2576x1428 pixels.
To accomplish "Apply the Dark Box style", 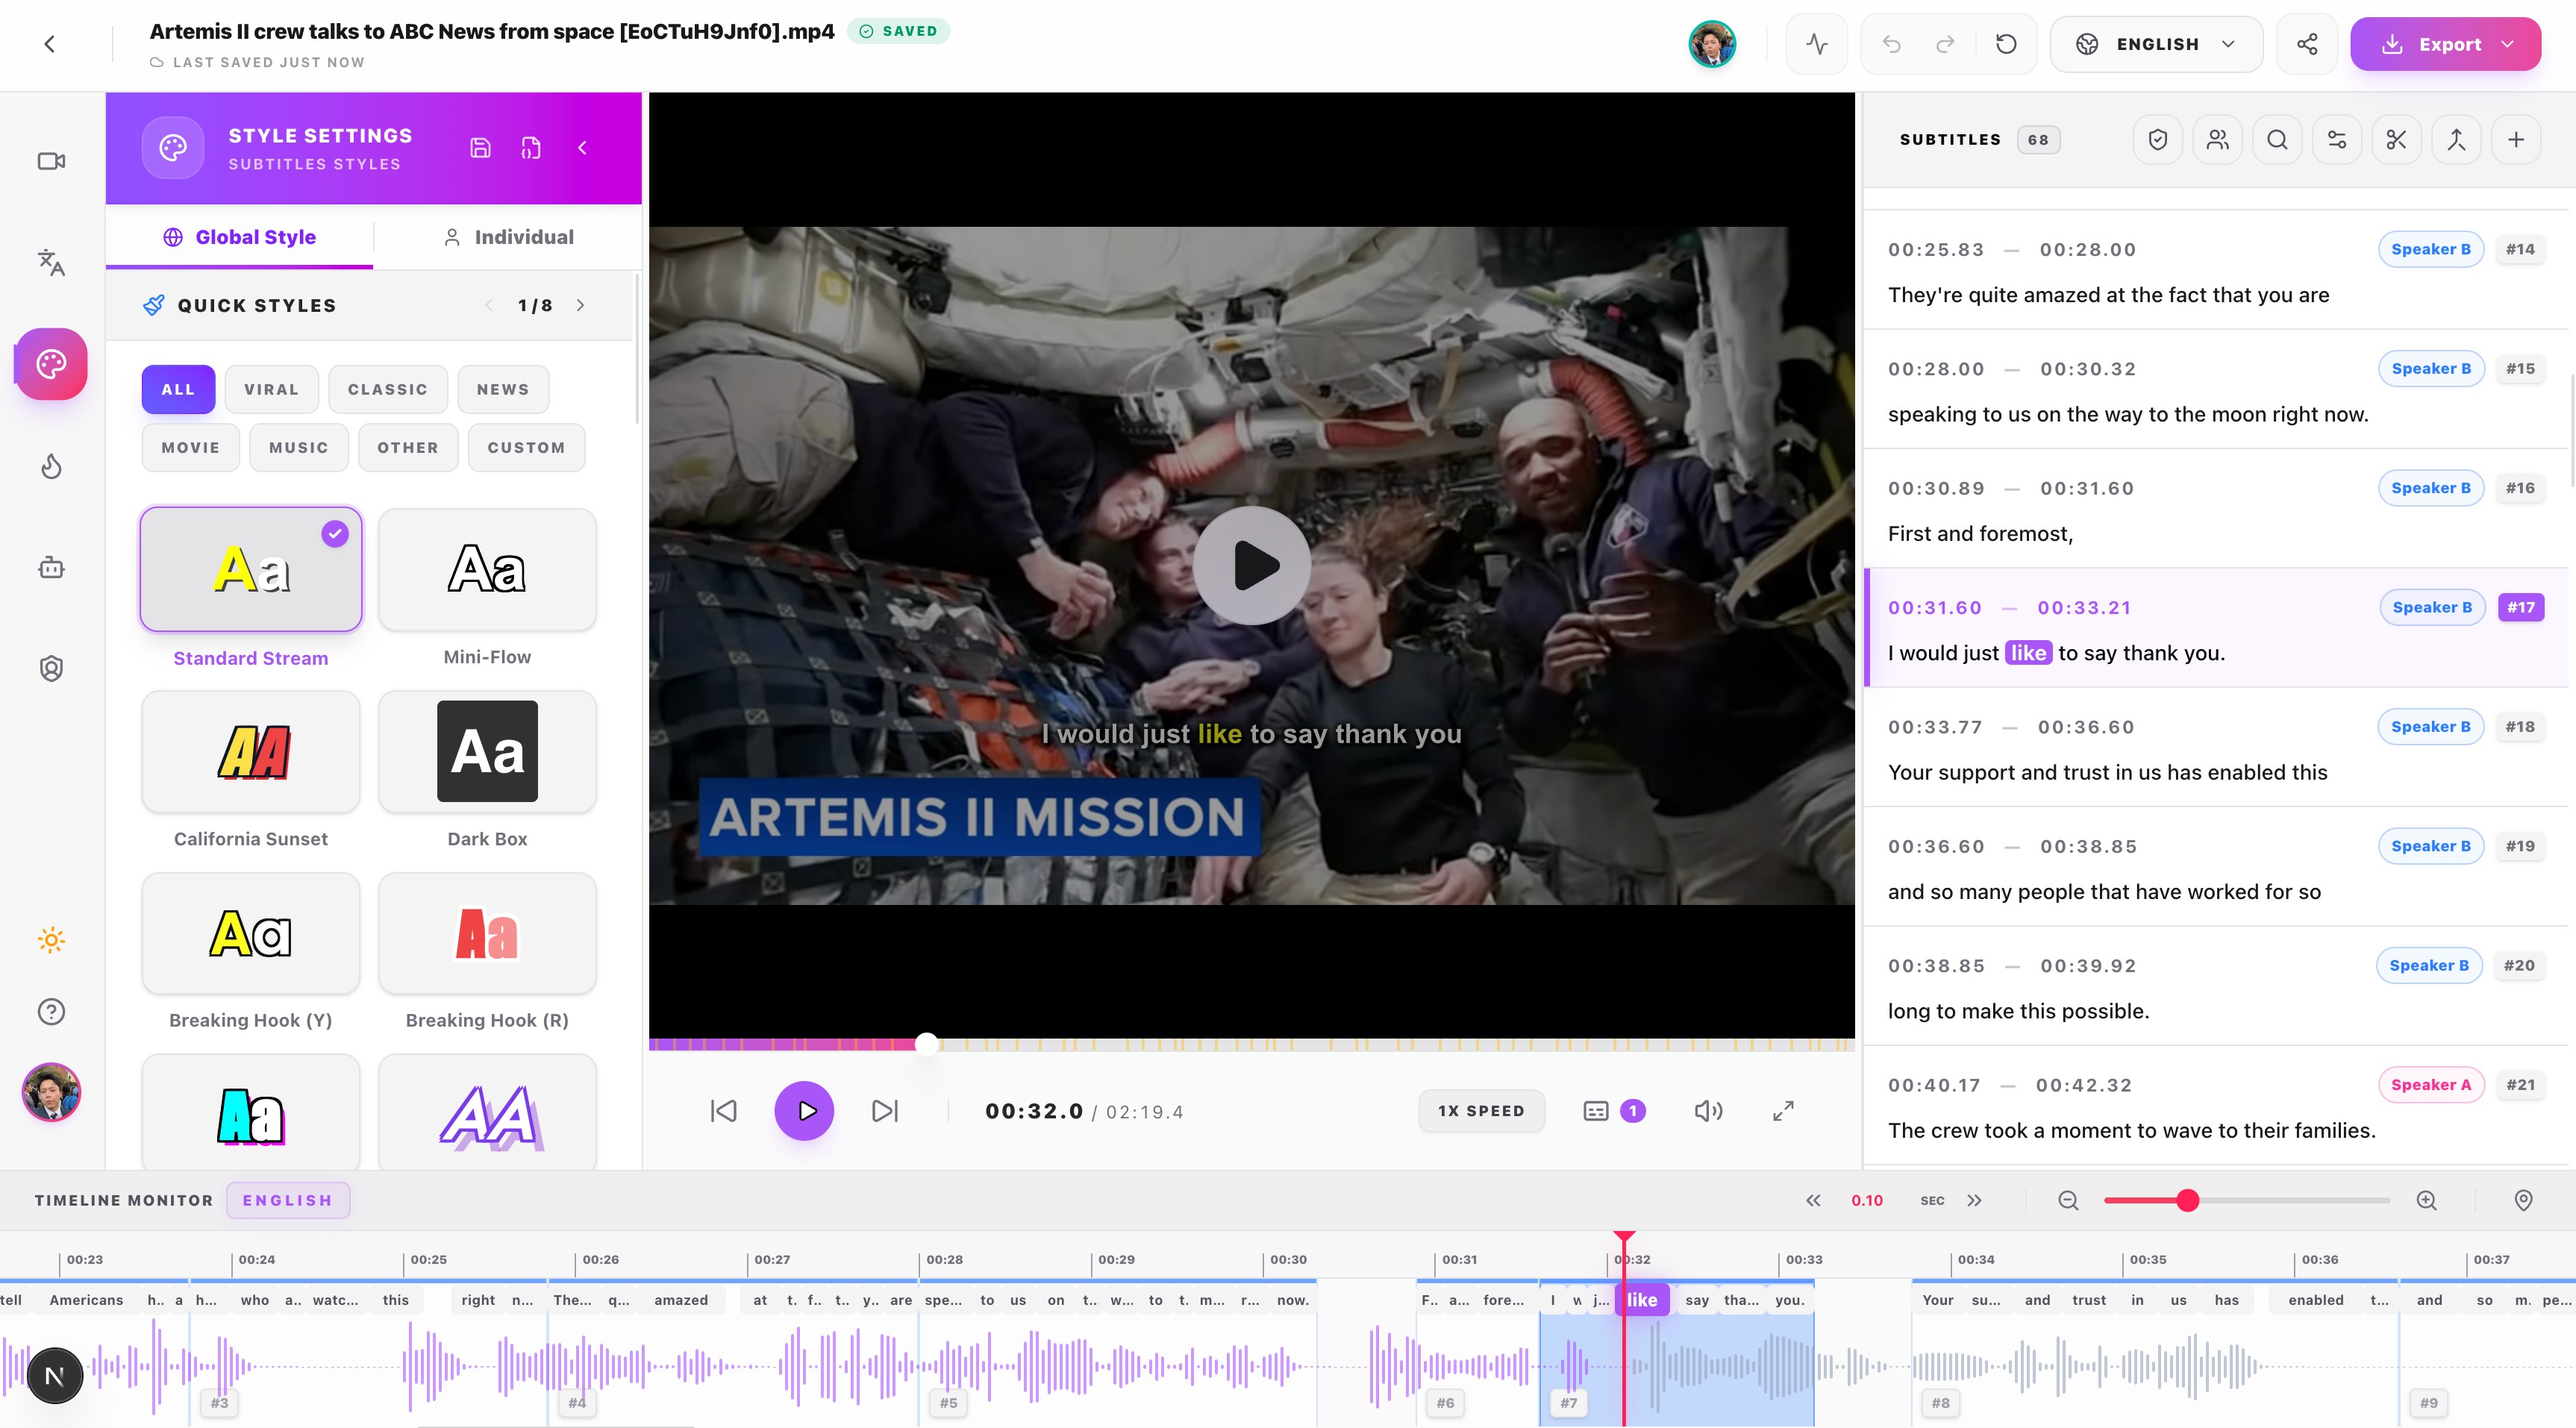I will pyautogui.click(x=487, y=751).
